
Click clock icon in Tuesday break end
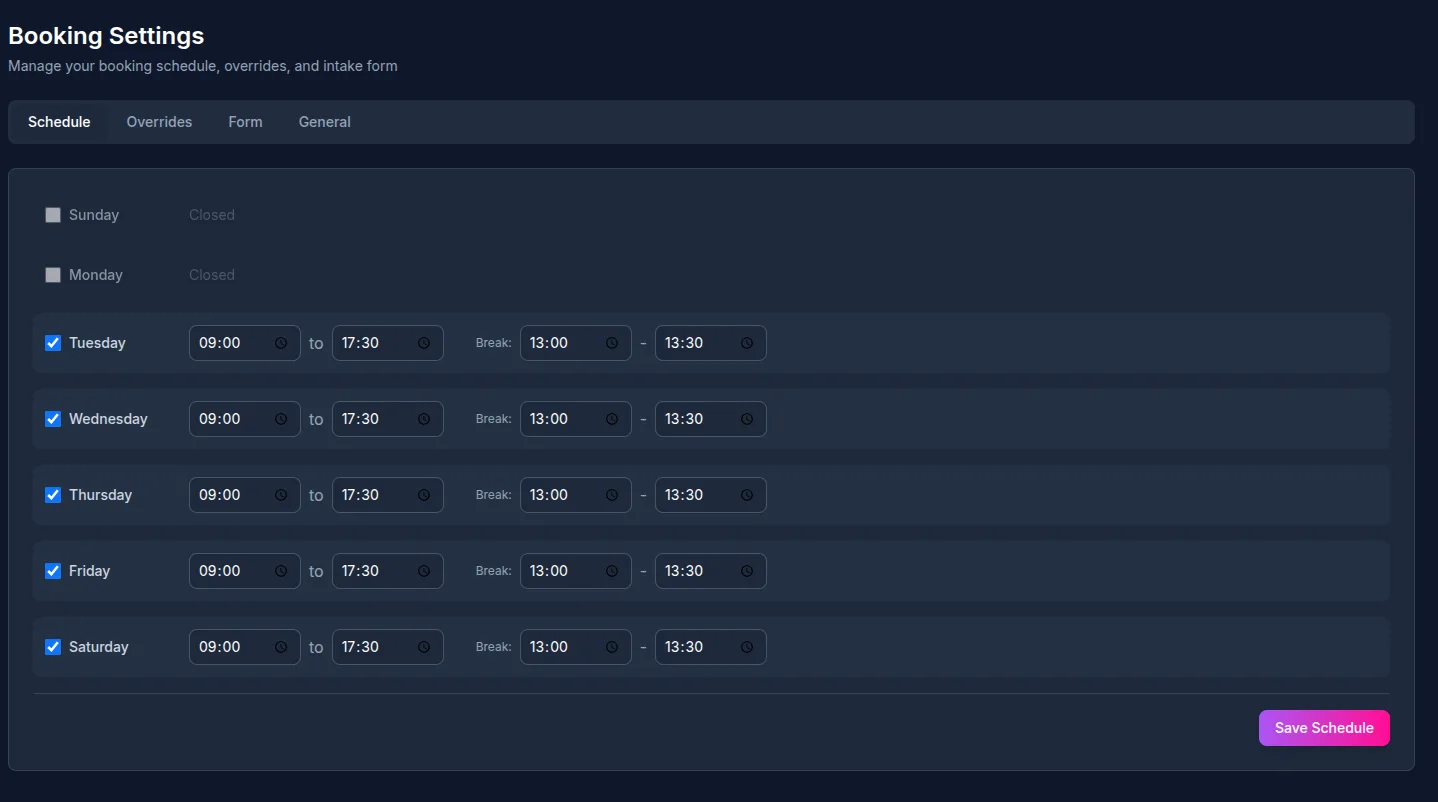pos(747,343)
